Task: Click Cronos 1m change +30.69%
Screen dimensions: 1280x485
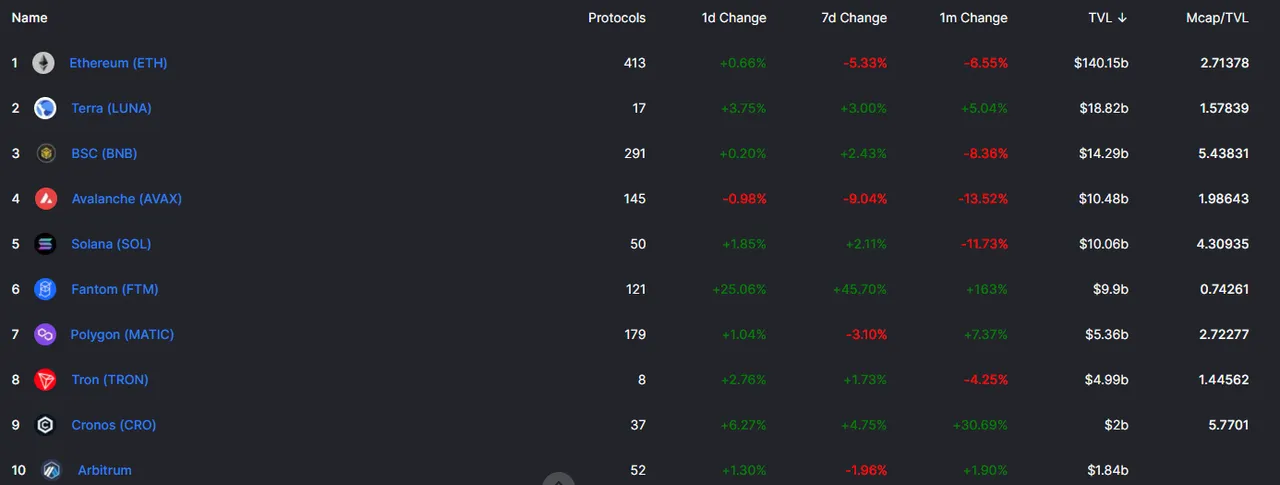Action: click(982, 425)
